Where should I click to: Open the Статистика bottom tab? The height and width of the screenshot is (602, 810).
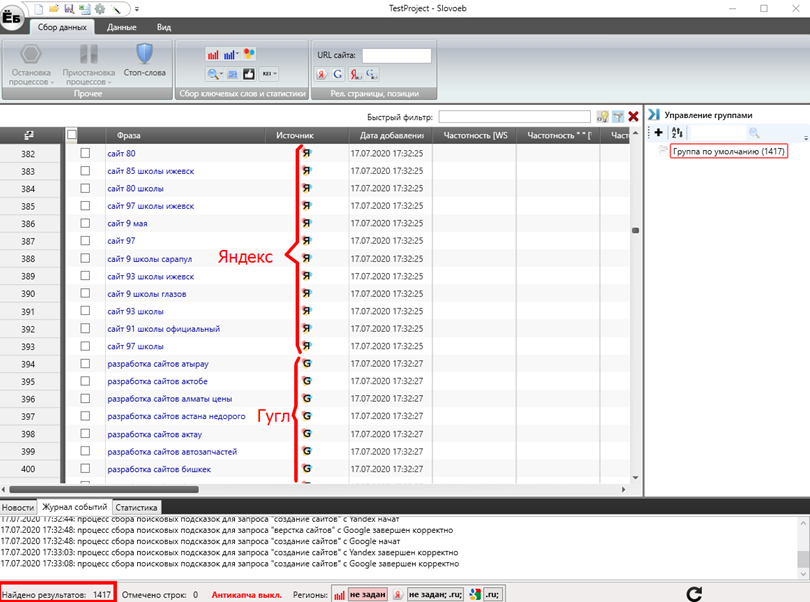click(x=136, y=507)
